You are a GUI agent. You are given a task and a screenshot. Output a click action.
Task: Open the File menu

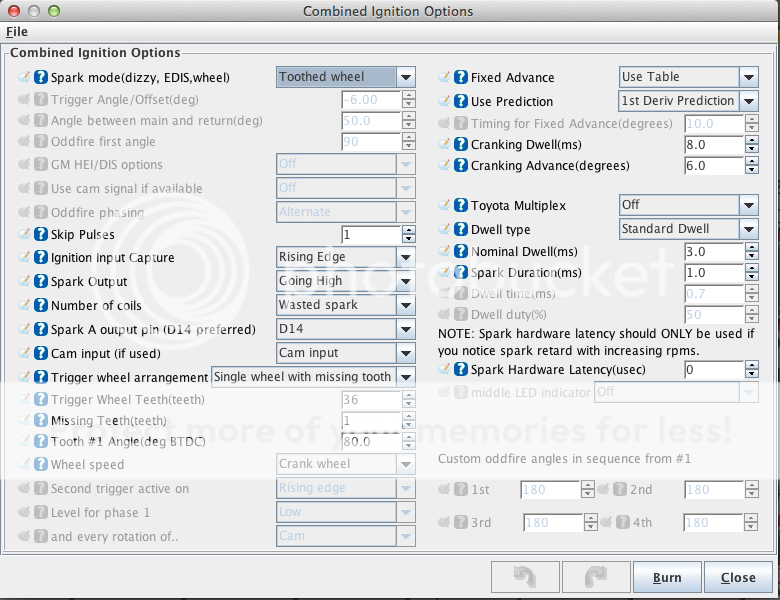17,32
